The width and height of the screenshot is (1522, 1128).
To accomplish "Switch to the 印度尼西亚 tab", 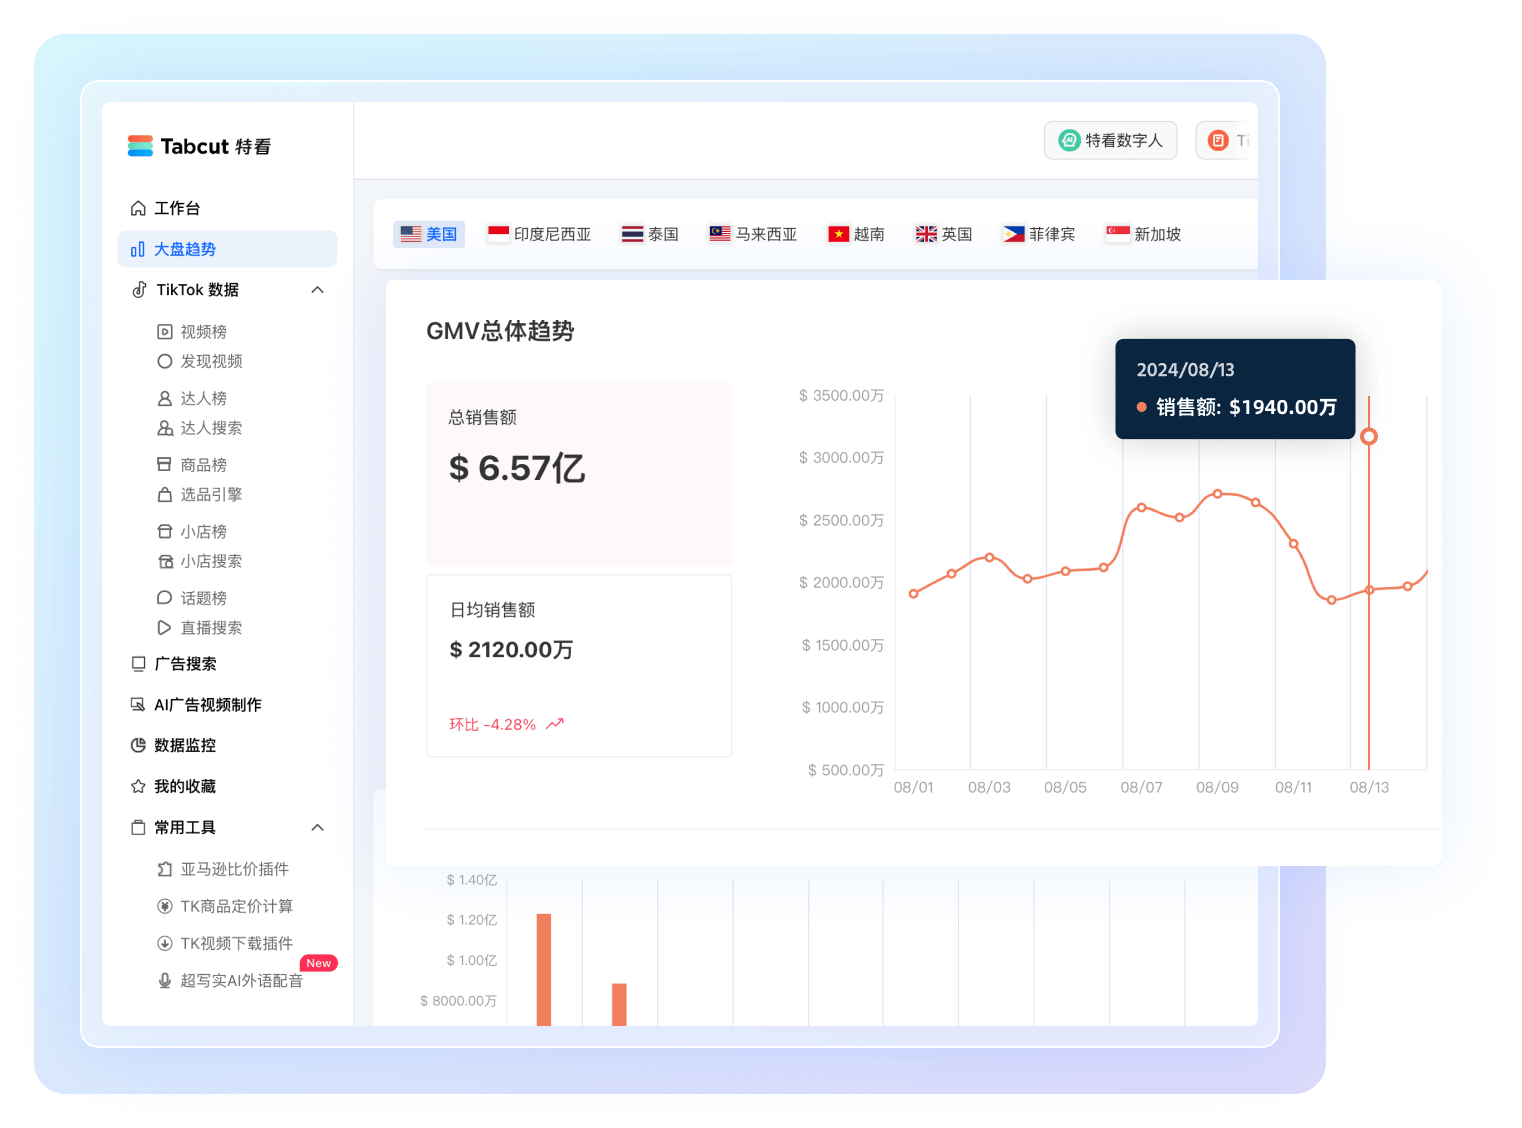I will pyautogui.click(x=539, y=234).
